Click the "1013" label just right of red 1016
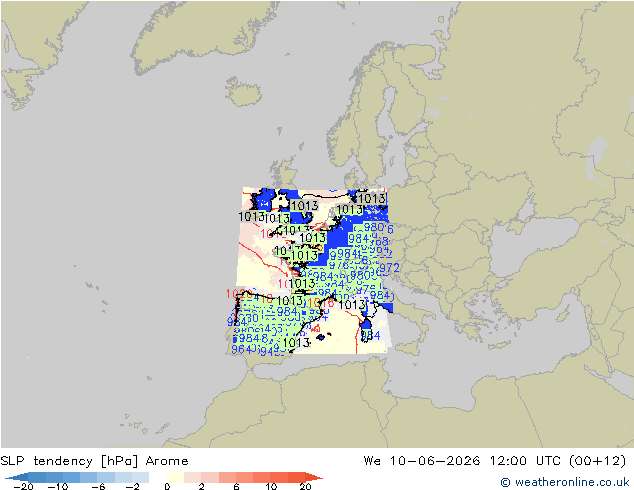This screenshot has height=490, width=634. (352, 304)
